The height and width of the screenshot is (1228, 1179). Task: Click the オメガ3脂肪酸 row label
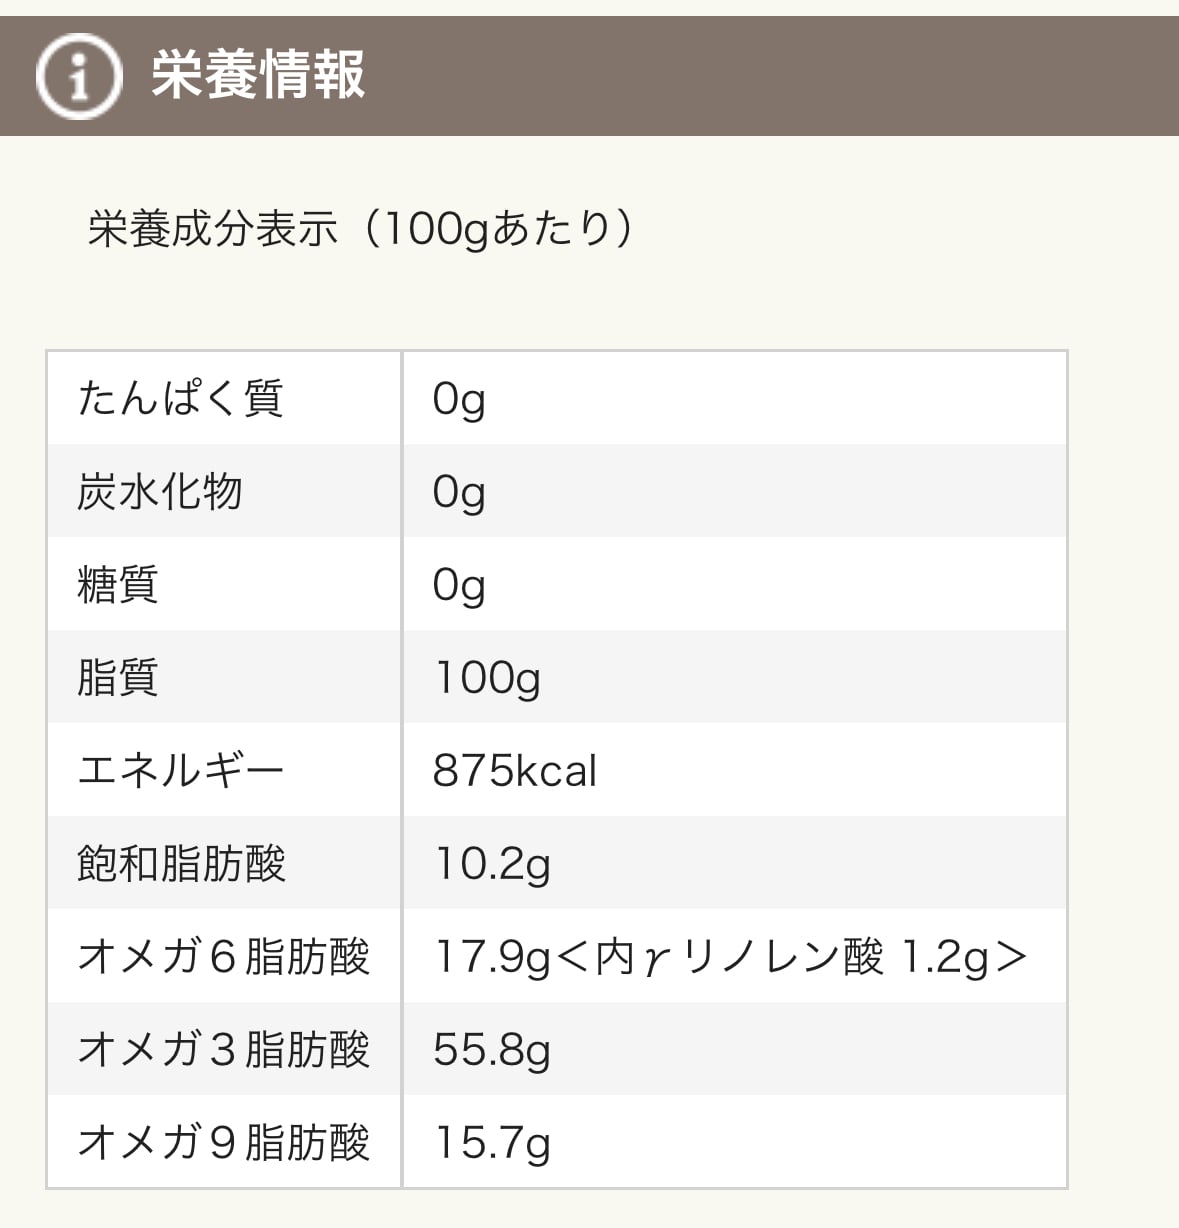point(224,1049)
